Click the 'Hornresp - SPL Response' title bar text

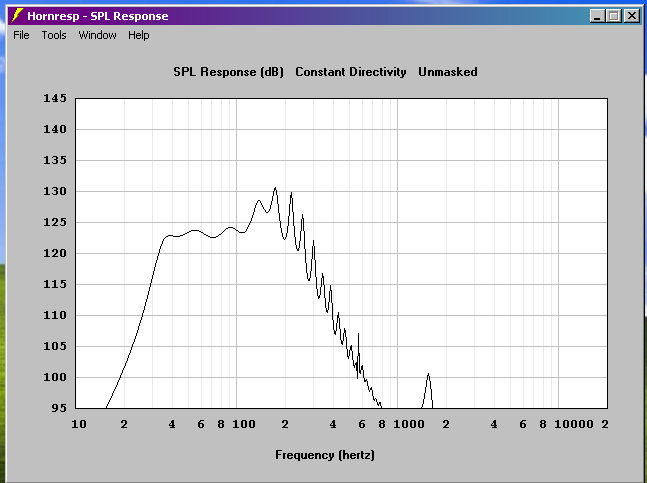[x=98, y=16]
